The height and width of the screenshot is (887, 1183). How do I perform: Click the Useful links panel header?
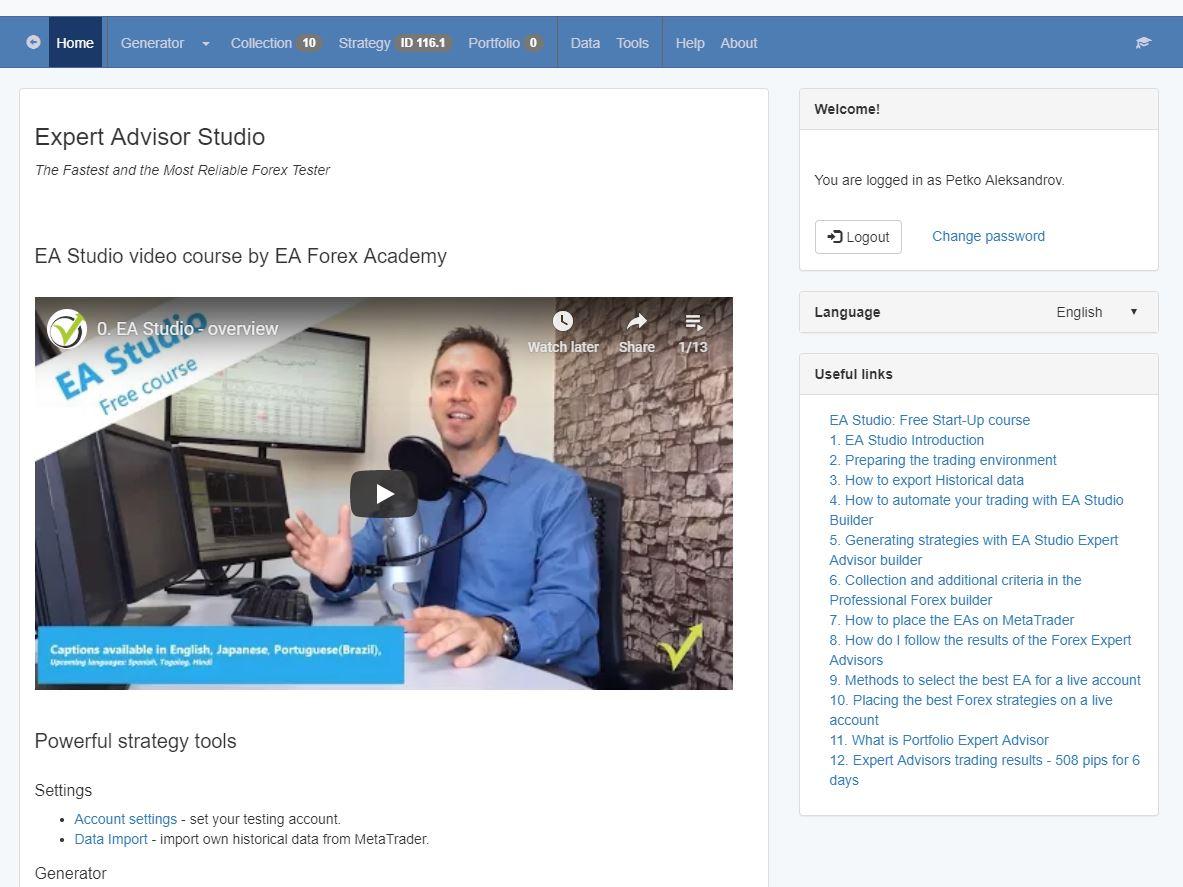(979, 374)
